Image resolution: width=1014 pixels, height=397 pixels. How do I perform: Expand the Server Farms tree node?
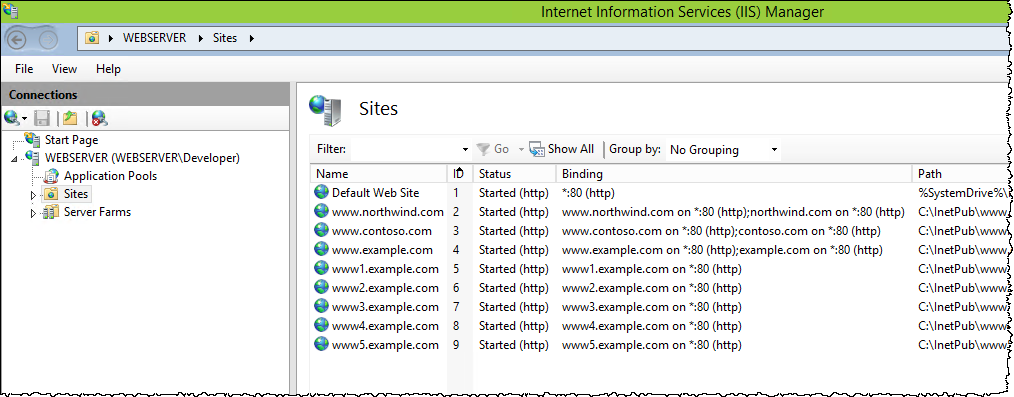(34, 212)
